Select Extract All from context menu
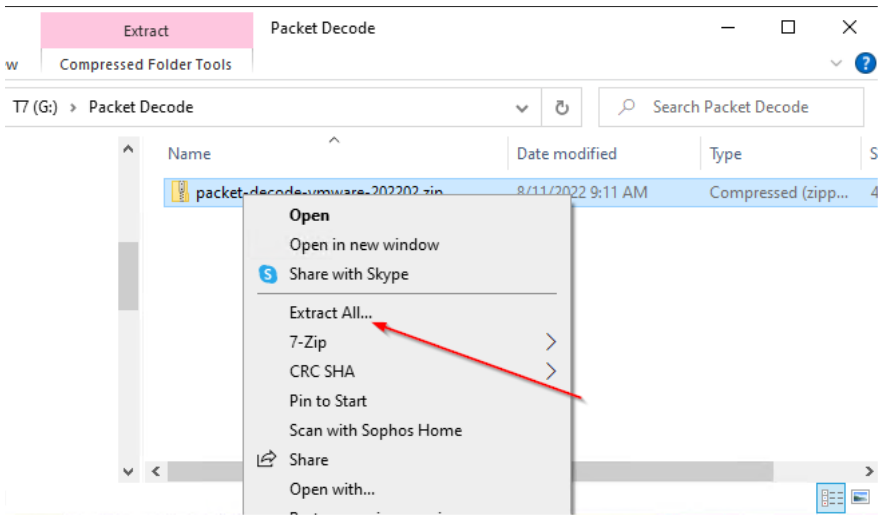The image size is (881, 528). [330, 313]
